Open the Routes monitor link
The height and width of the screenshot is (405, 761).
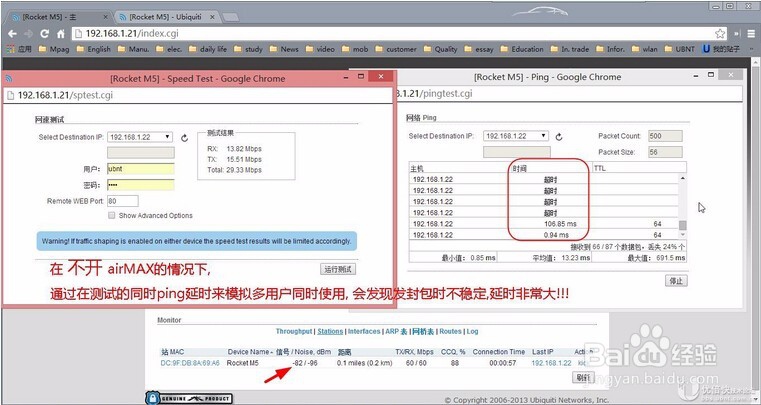(x=450, y=332)
